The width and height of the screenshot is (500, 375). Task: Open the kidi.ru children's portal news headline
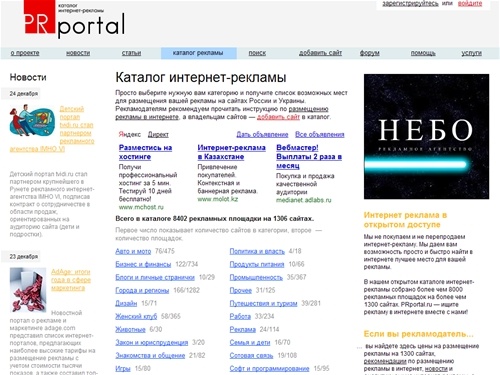[x=76, y=125]
